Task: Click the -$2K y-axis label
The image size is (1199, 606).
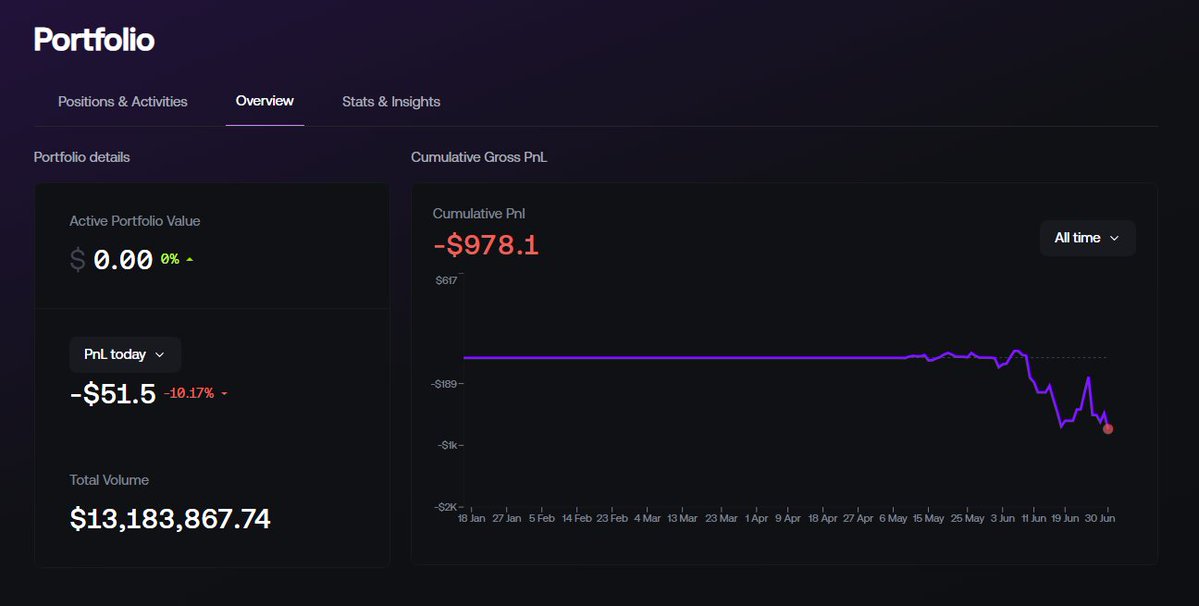Action: pos(447,507)
